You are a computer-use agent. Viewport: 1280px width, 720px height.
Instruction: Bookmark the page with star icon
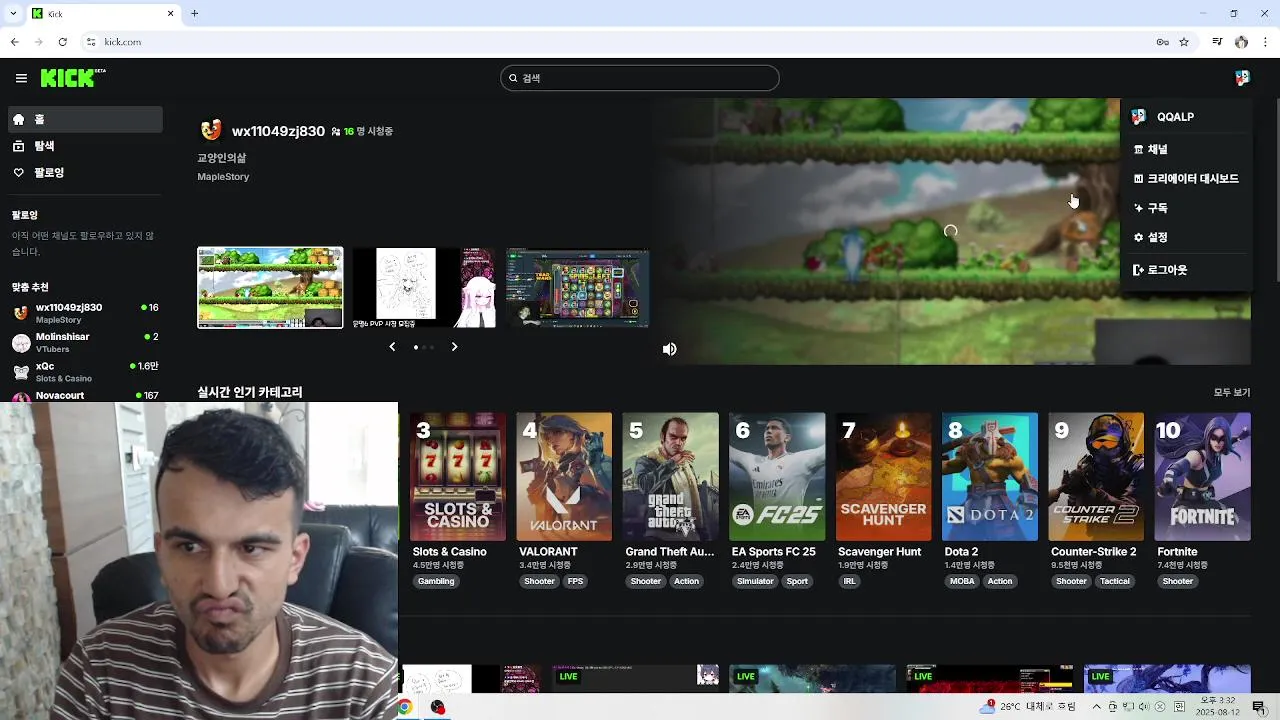1184,42
